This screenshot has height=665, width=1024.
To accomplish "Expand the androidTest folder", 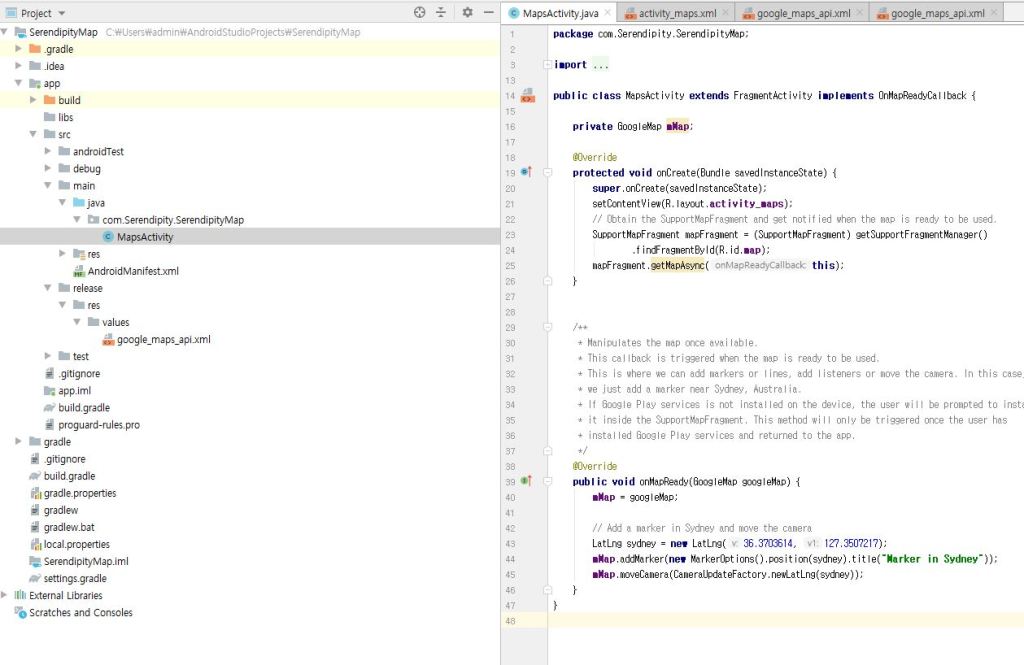I will (x=48, y=152).
